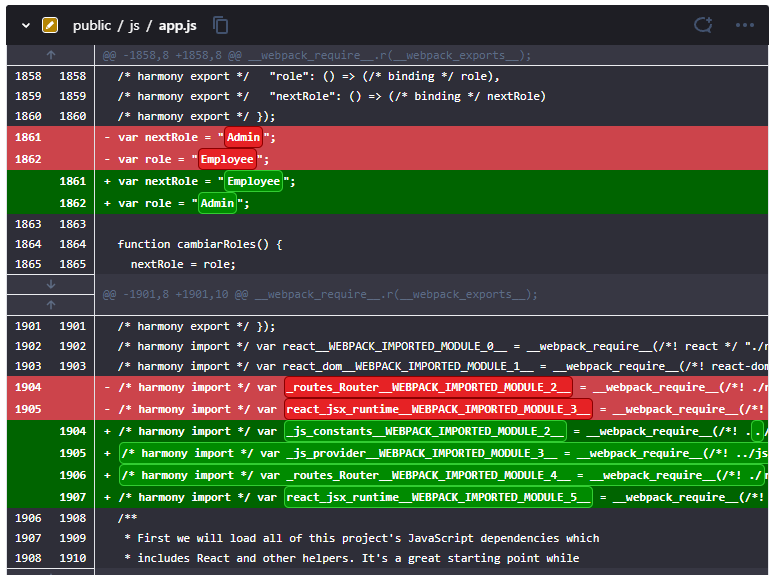Click deleted line number 1905
The image size is (776, 575).
(x=28, y=409)
